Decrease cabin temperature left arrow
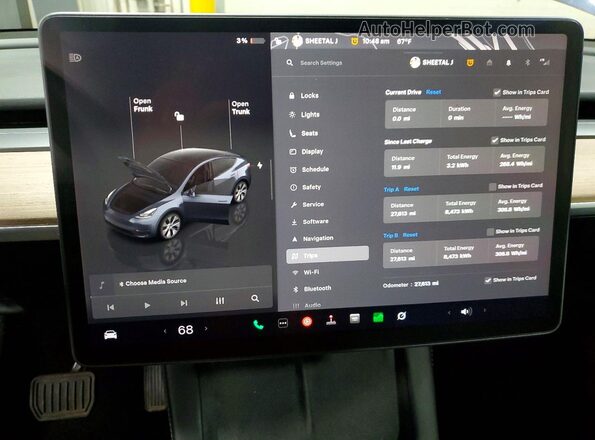 click(x=165, y=331)
